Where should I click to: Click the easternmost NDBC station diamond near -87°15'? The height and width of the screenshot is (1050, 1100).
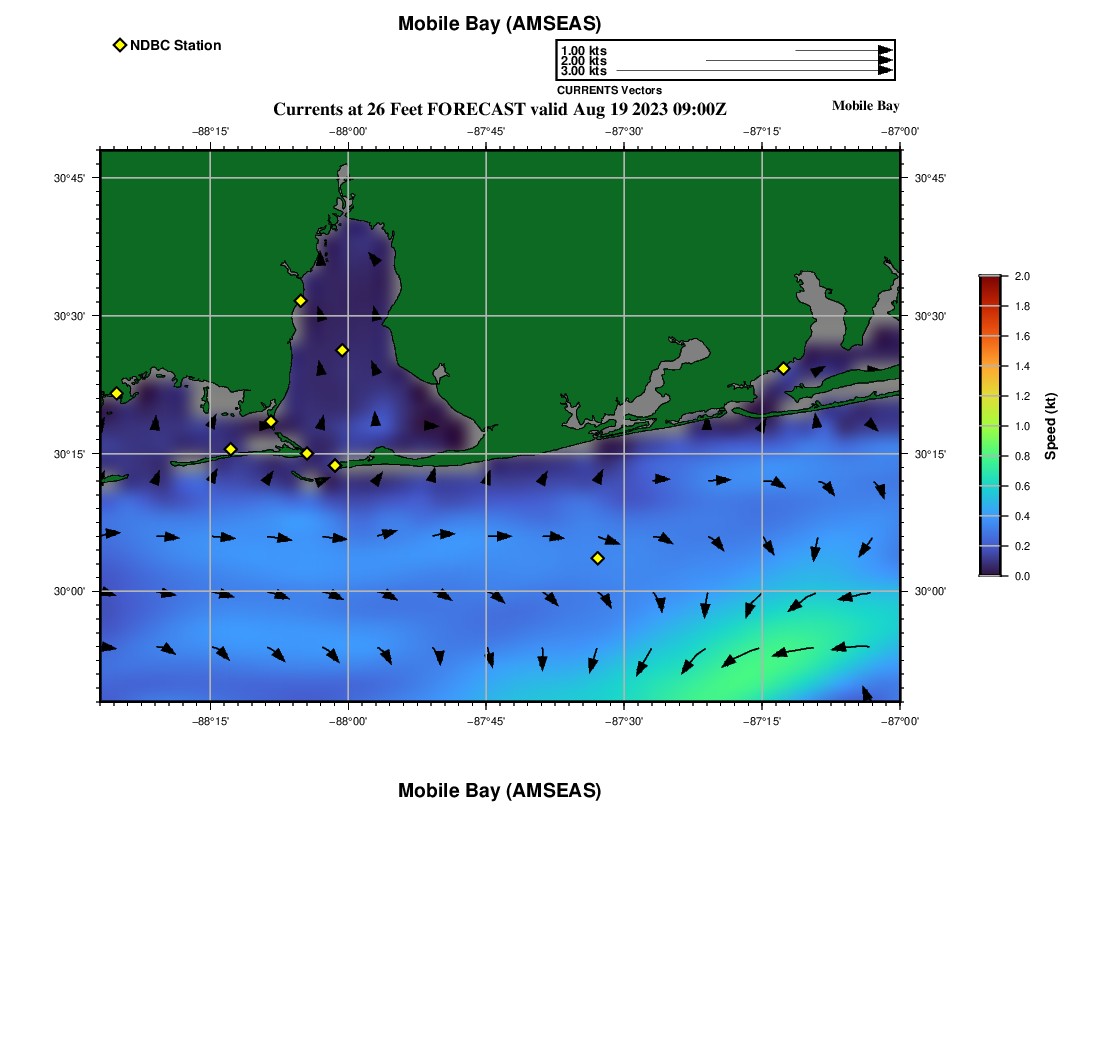(783, 368)
